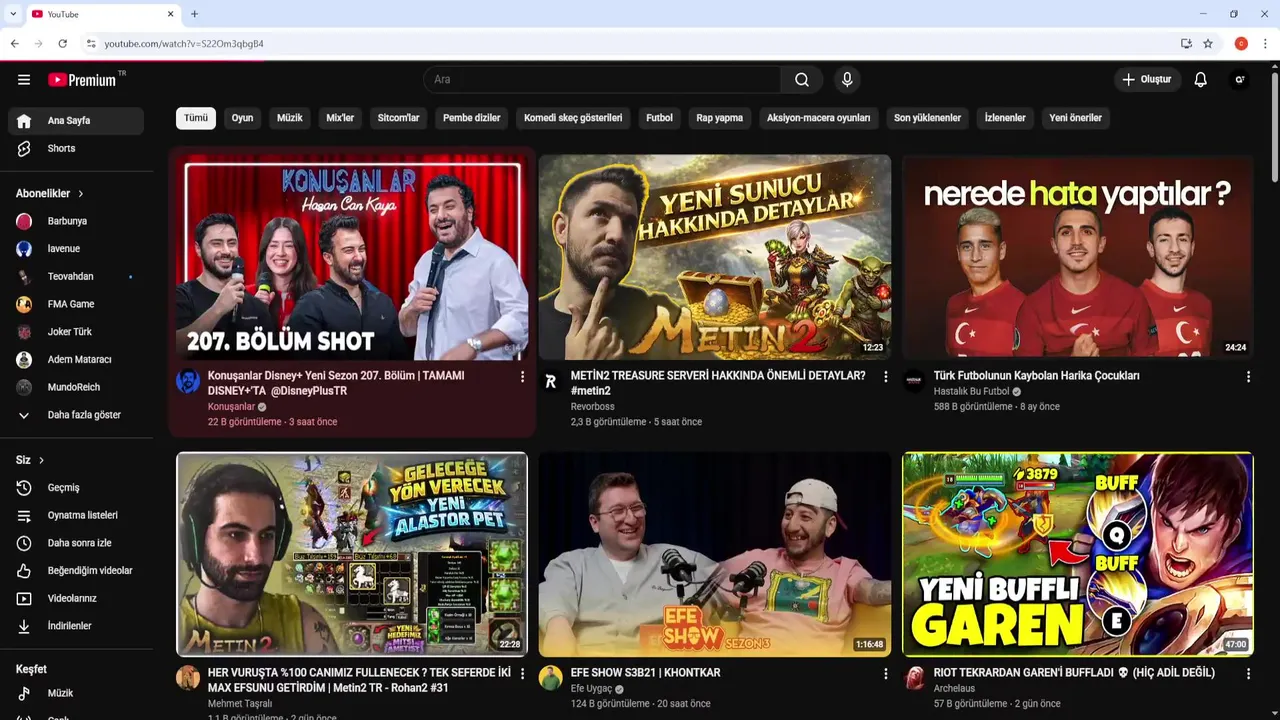The height and width of the screenshot is (720, 1280).
Task: Select the Son yüklenenler filter chip
Action: click(x=927, y=118)
